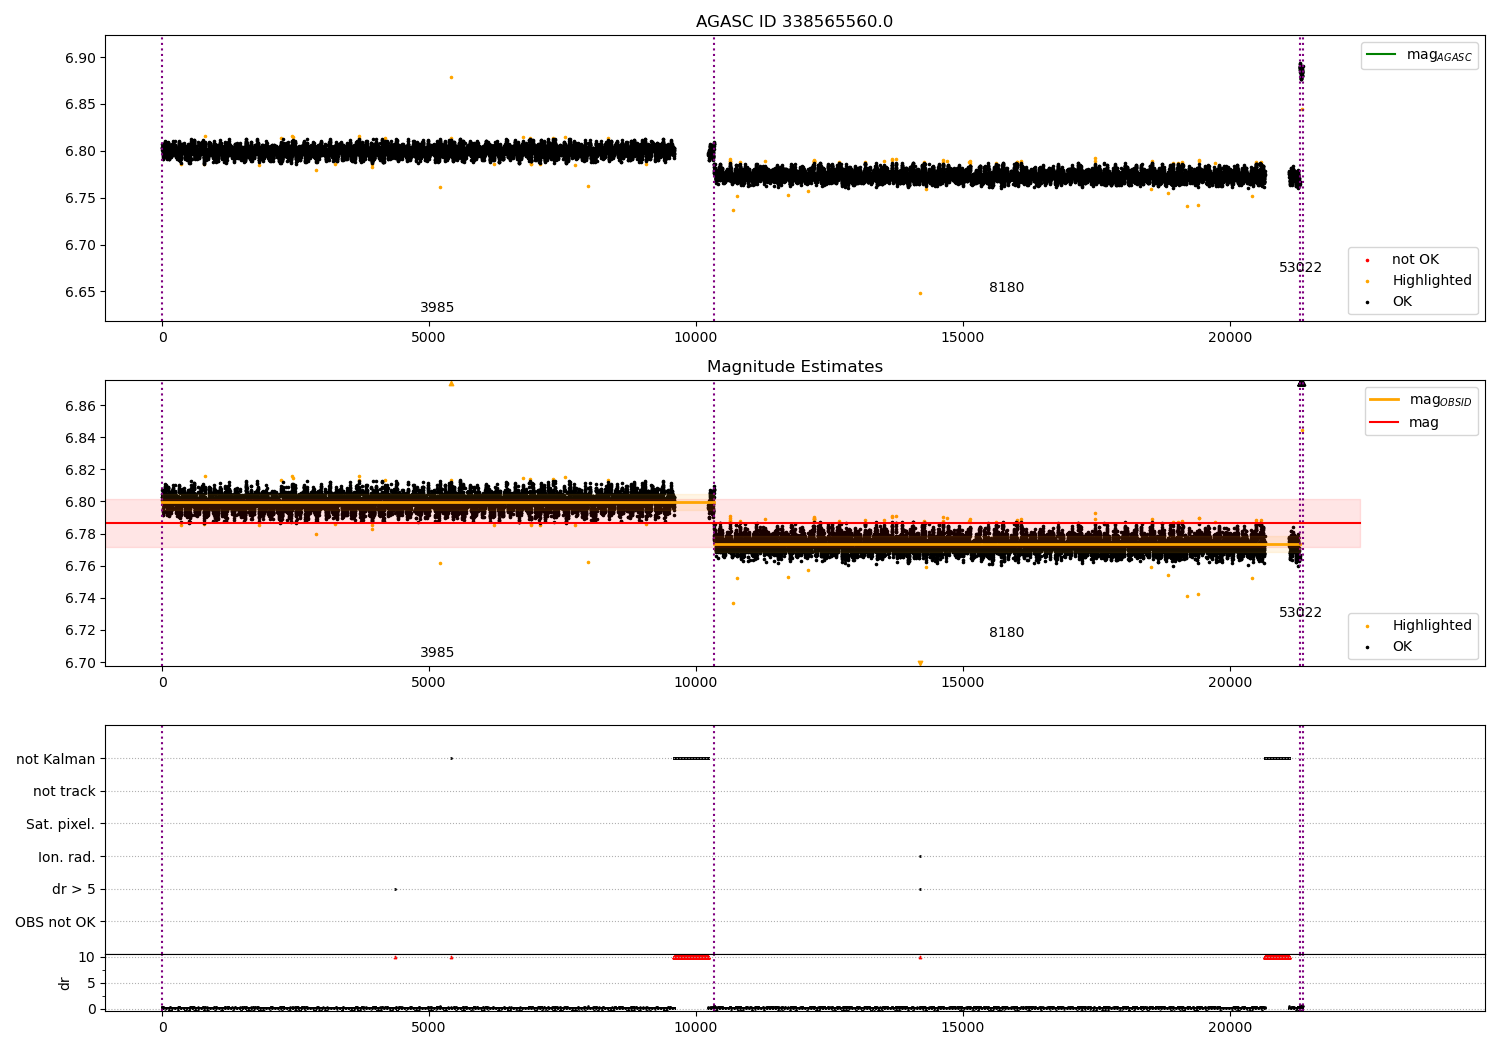Select the mag AGASC legend label
Screen dimensions: 1500x1050
[x=1439, y=55]
